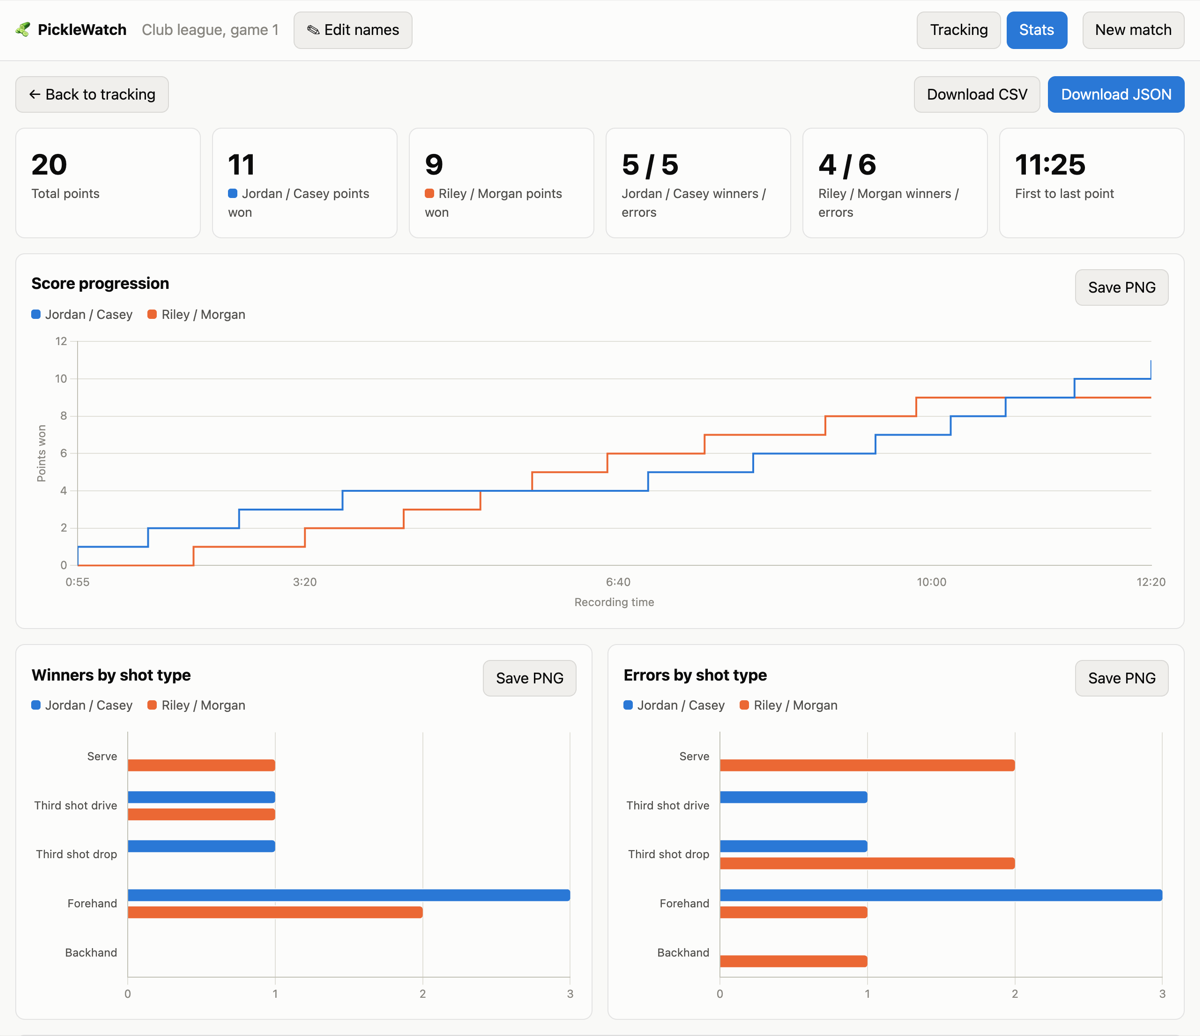
Task: Click the 6:40 time label on score chart
Action: [x=618, y=582]
